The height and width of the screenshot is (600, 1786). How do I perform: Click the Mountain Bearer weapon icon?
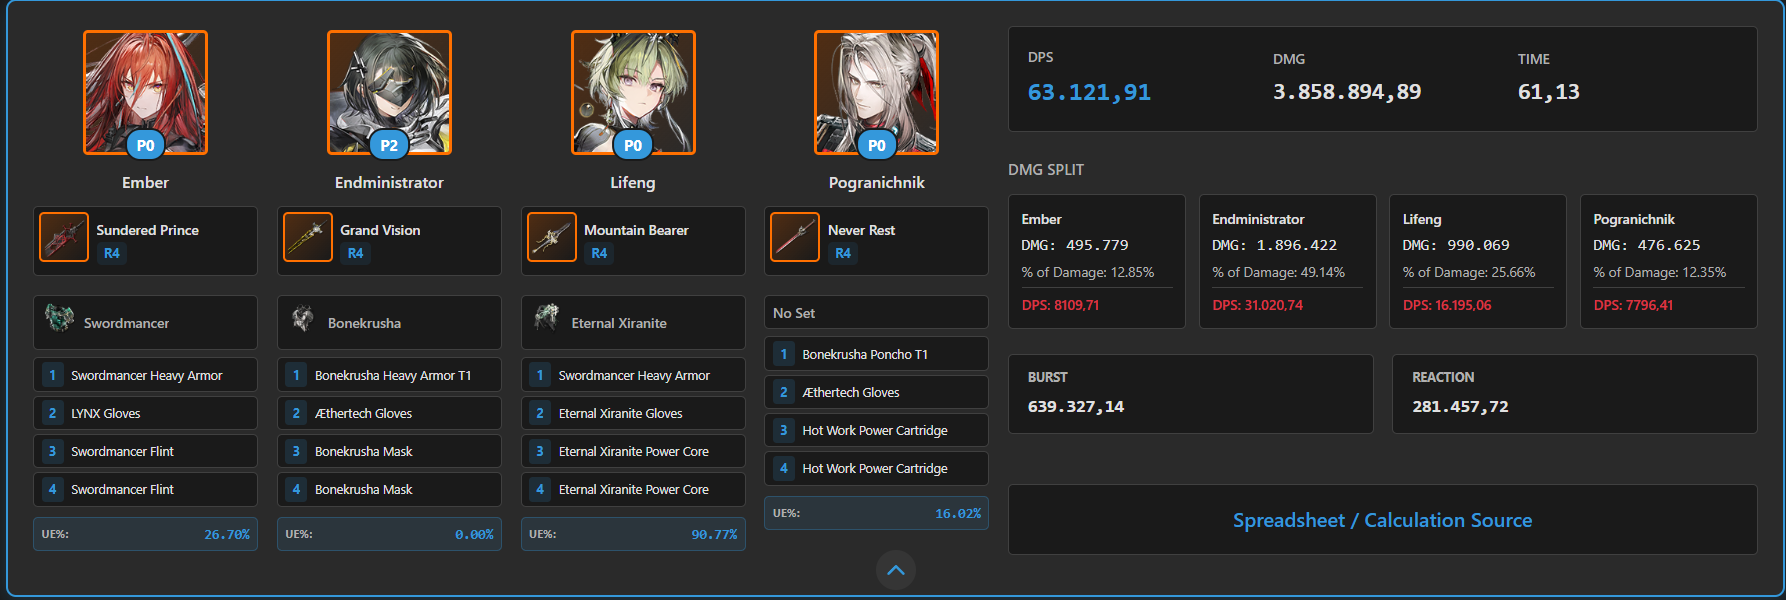[x=552, y=237]
